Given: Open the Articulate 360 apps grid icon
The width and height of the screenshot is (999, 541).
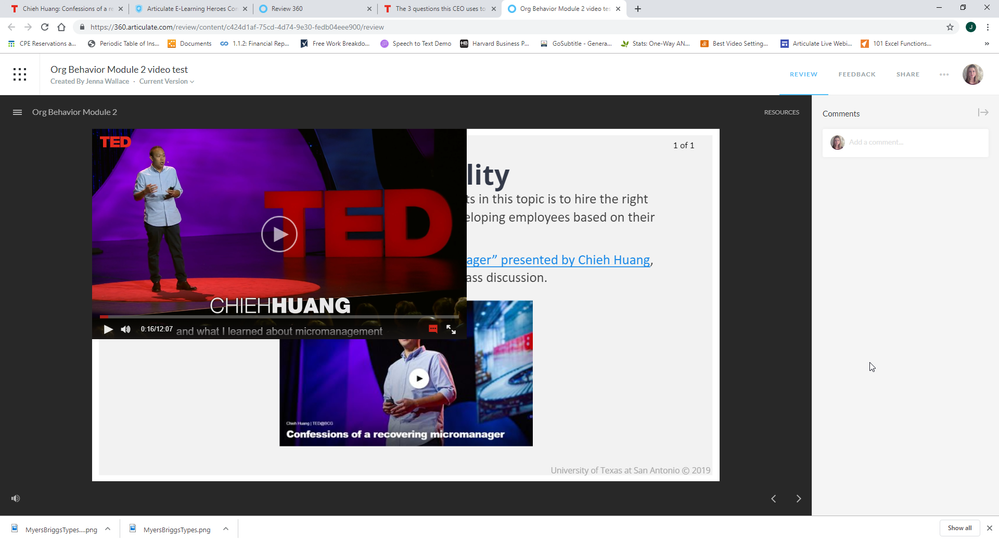Looking at the screenshot, I should (x=20, y=75).
